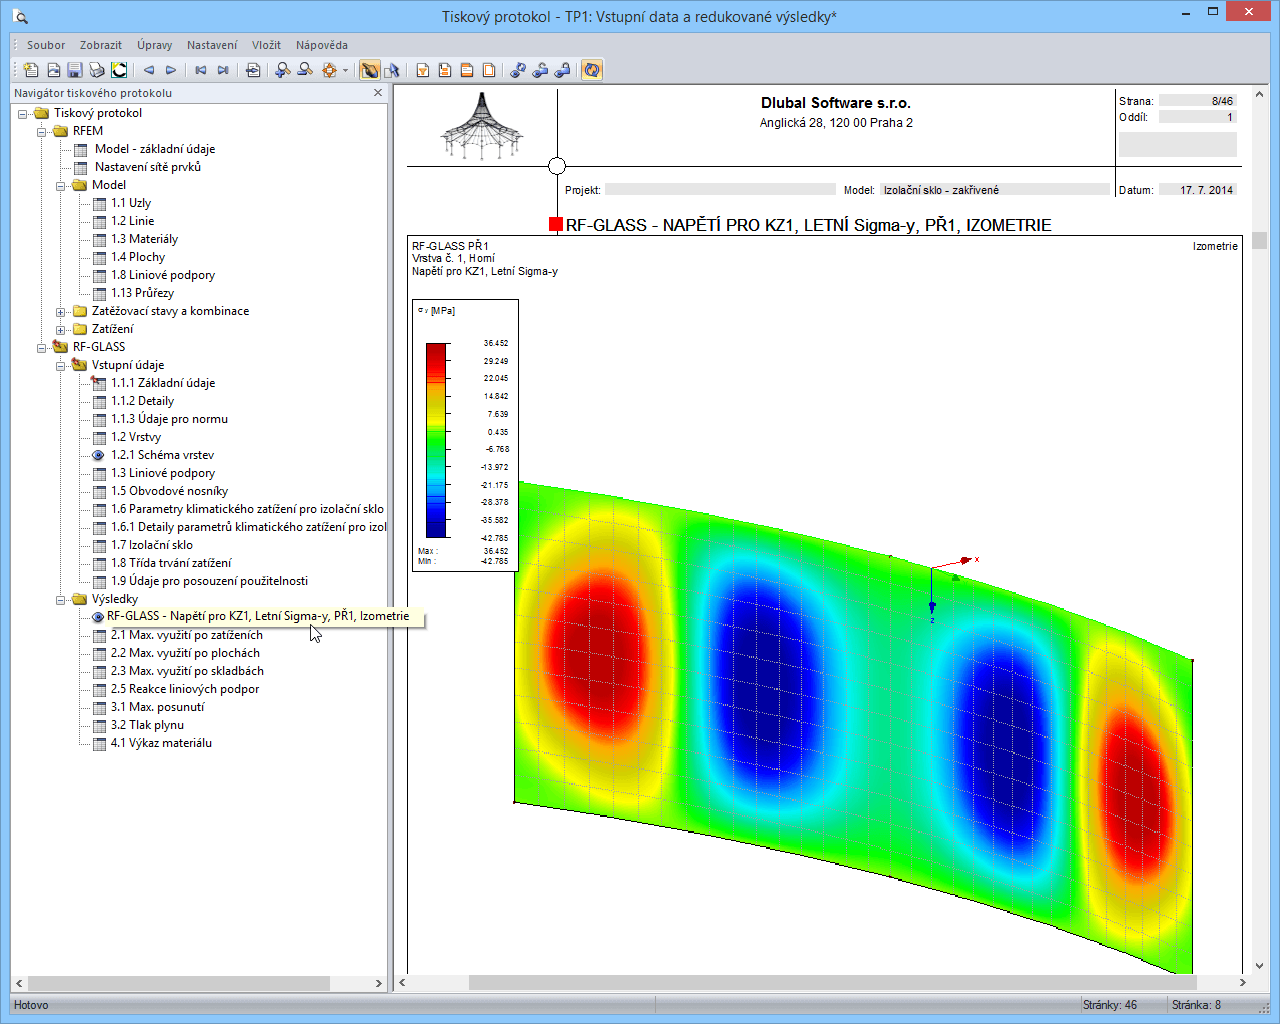Collapse the RF-GLASS tree node
This screenshot has width=1280, height=1024.
pos(42,347)
